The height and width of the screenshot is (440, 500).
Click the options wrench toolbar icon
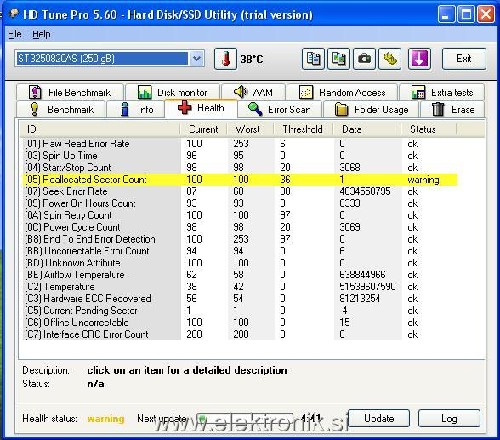(390, 59)
